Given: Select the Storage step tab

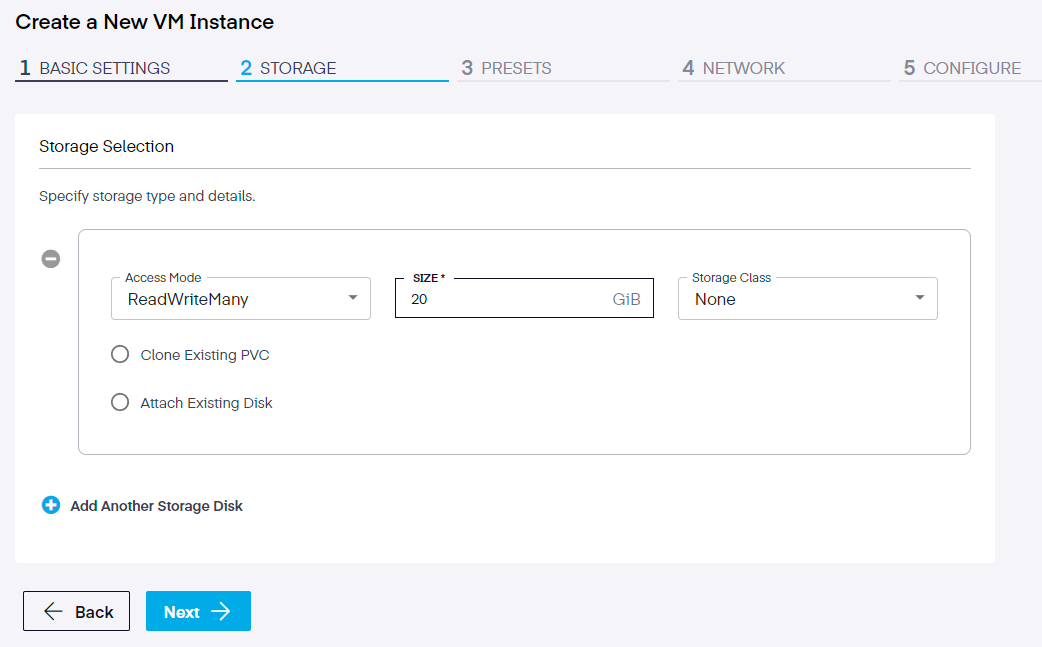Looking at the screenshot, I should point(297,68).
